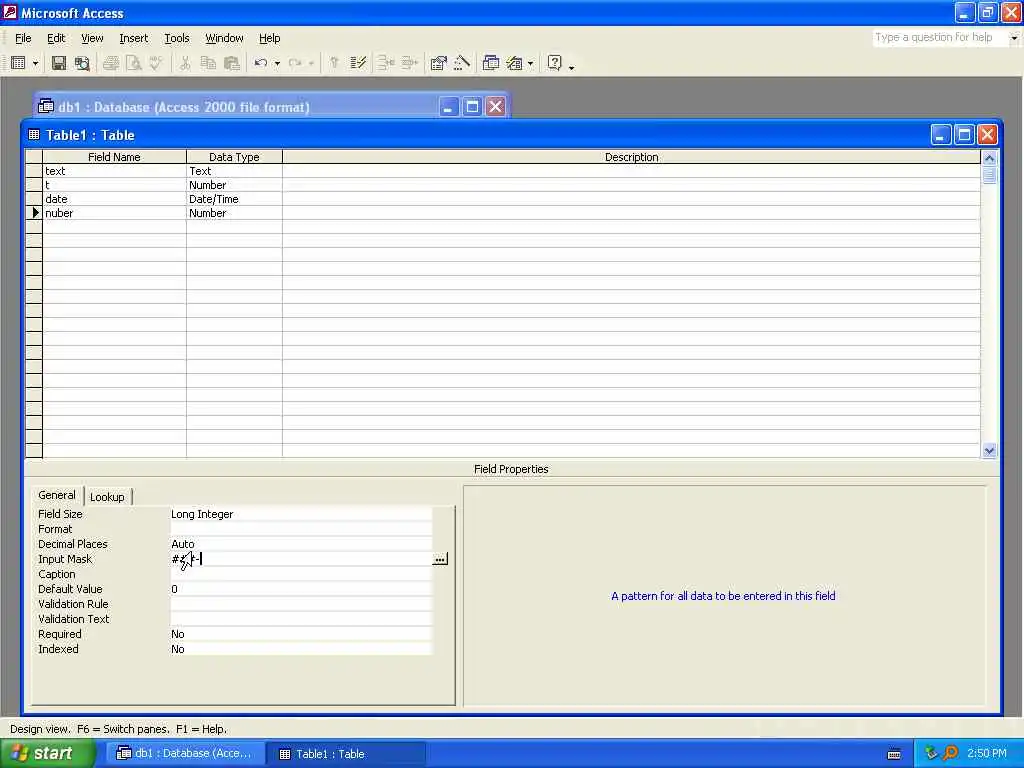1024x768 pixels.
Task: Click the Insert Rows toolbar icon
Action: click(x=386, y=63)
